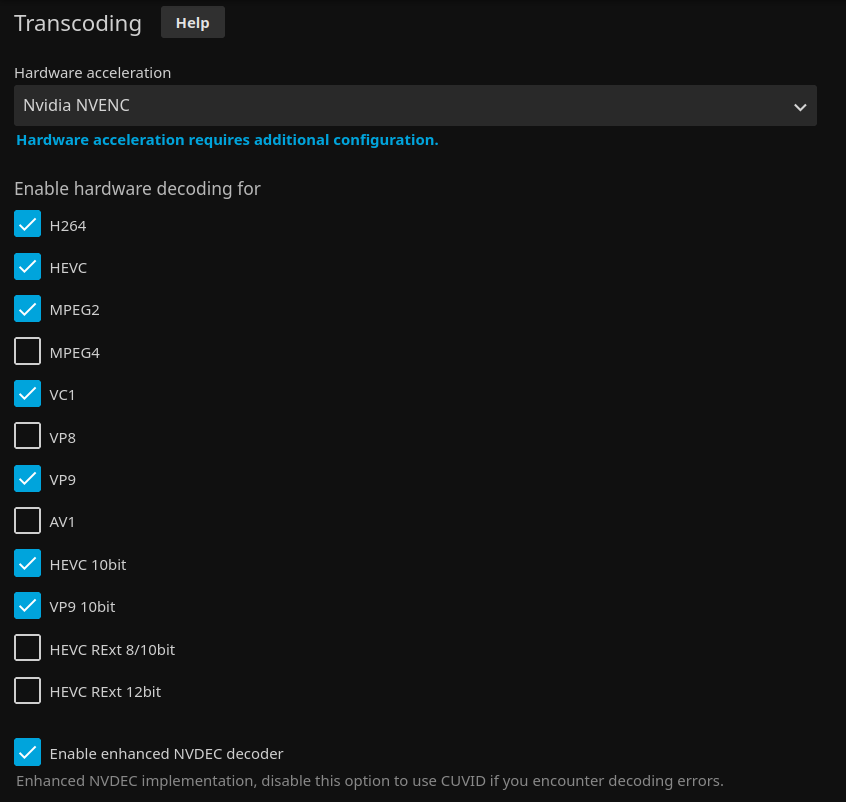Screen dimensions: 846x802
Task: Check the HEVC RExt 12bit box
Action: click(28, 691)
